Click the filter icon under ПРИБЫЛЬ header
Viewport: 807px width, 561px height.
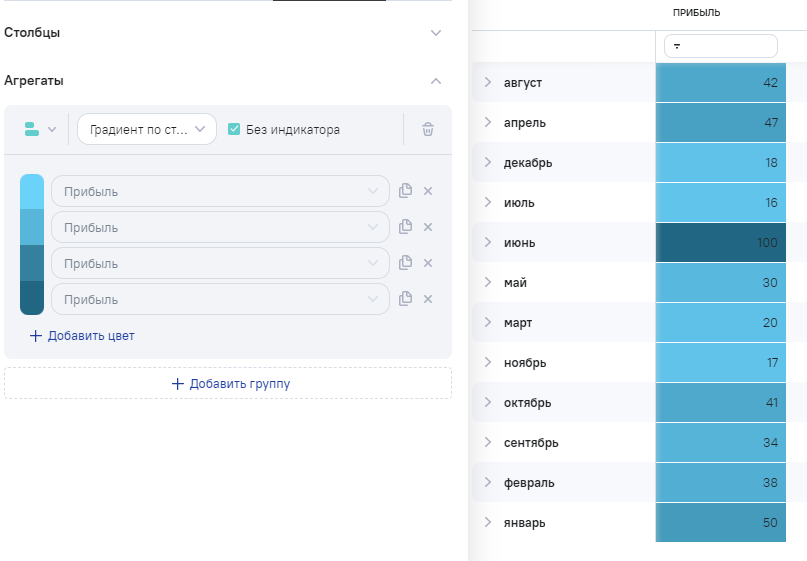point(677,46)
